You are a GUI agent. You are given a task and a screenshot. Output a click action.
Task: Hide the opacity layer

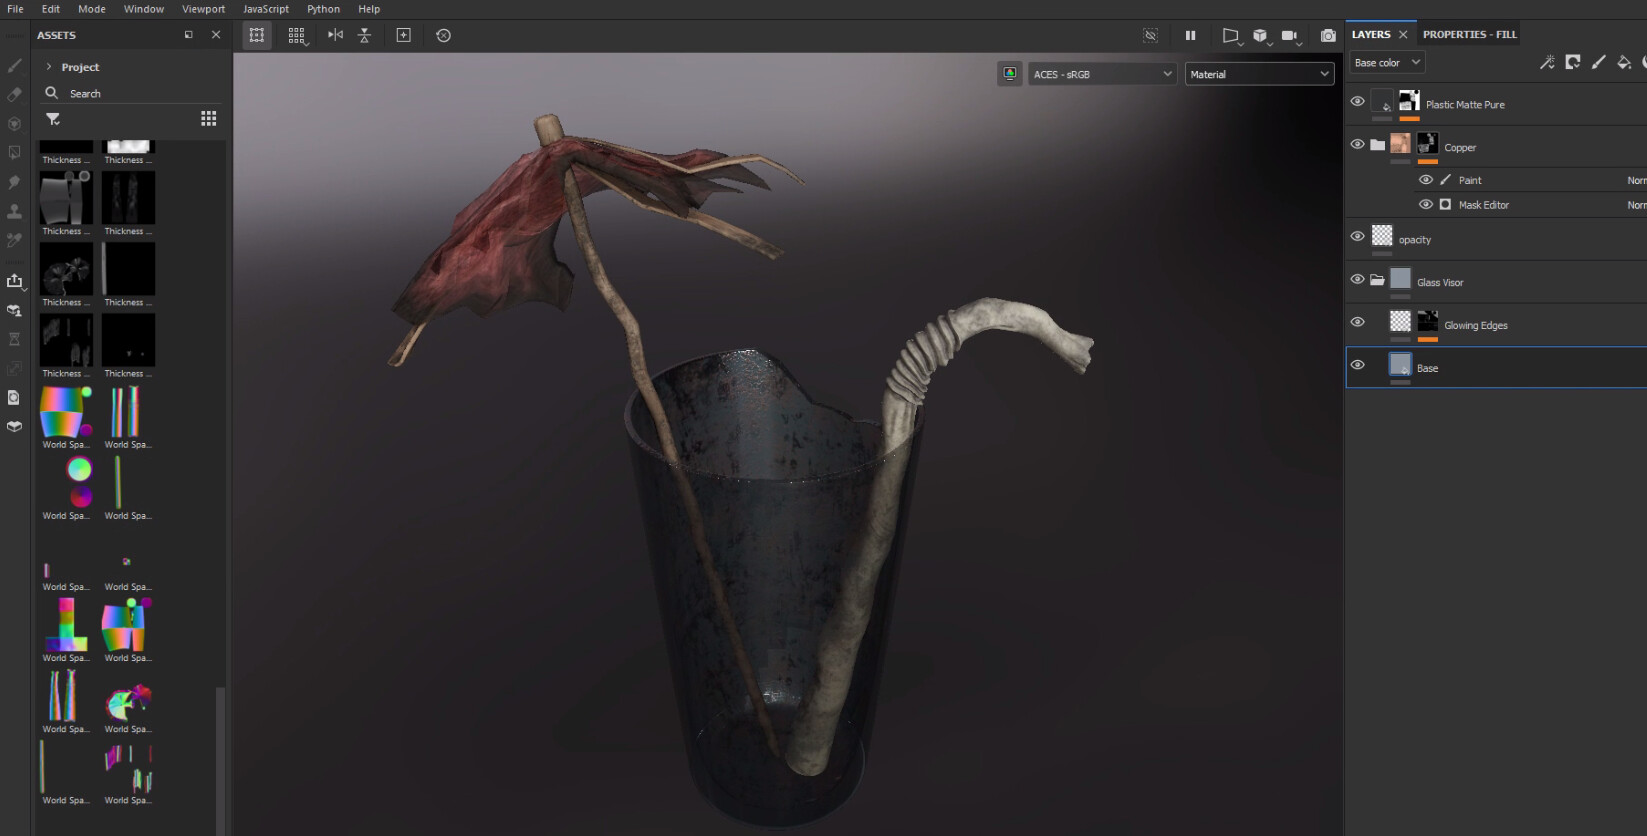[x=1357, y=236]
